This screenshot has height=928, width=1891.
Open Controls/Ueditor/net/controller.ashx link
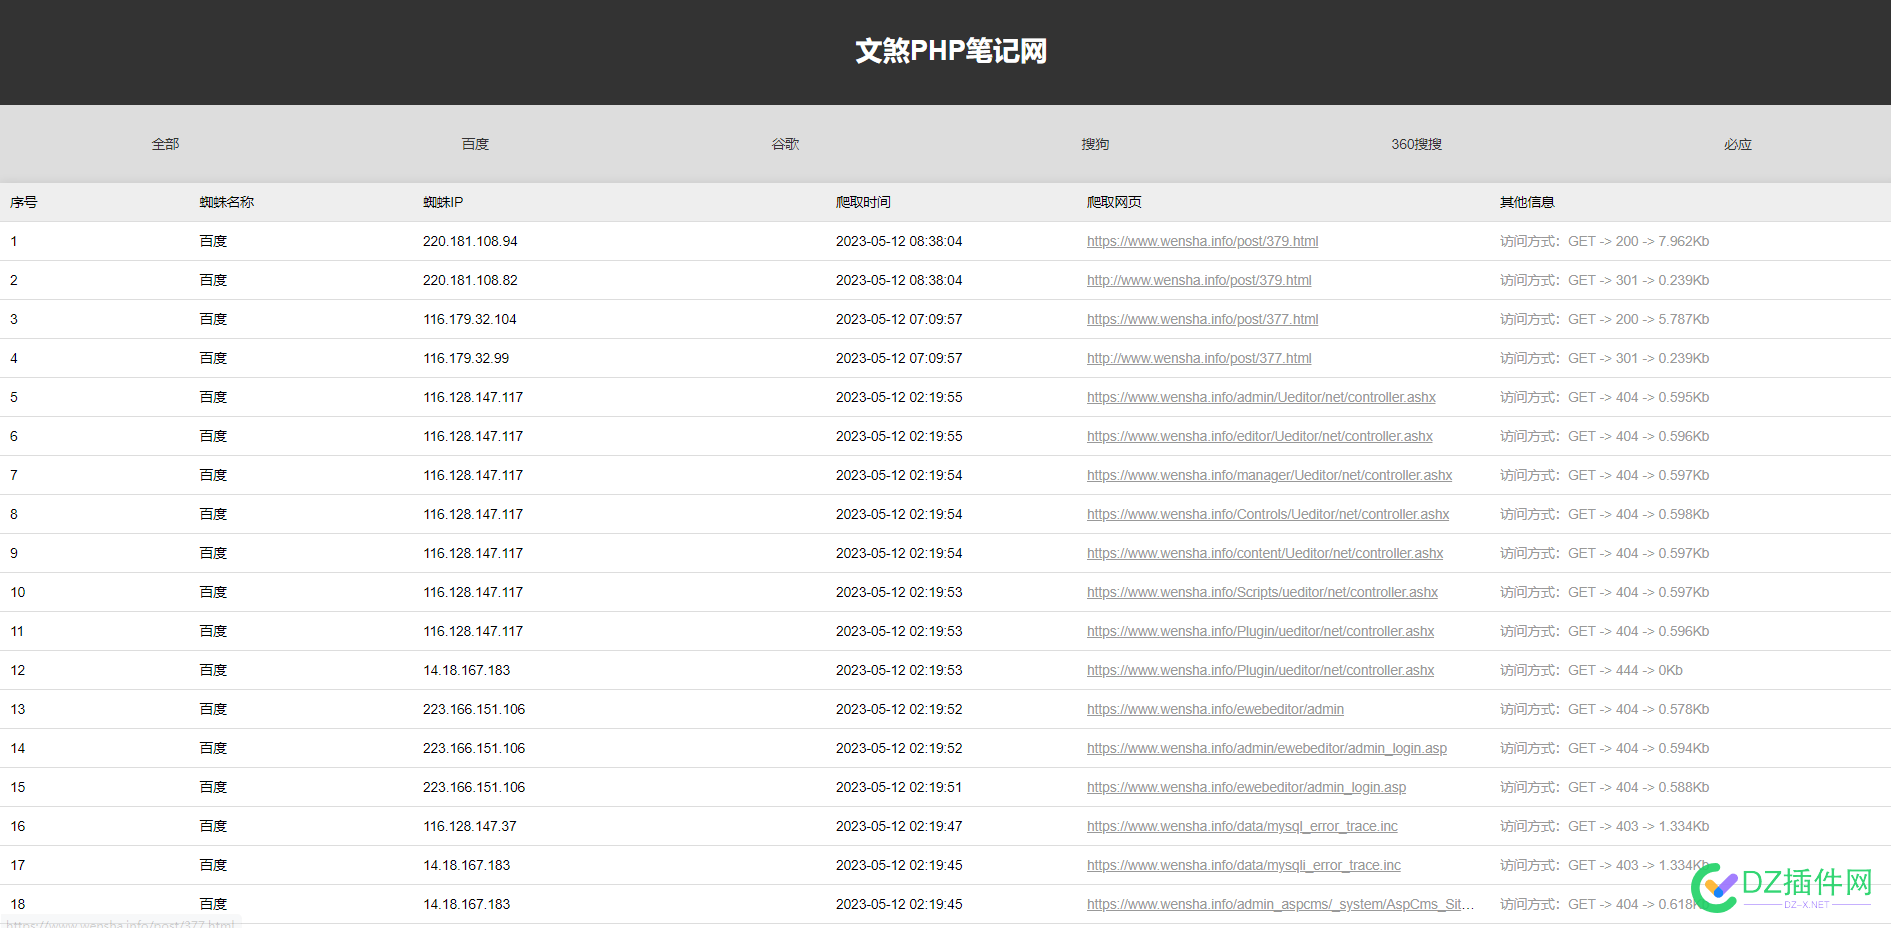(x=1268, y=514)
